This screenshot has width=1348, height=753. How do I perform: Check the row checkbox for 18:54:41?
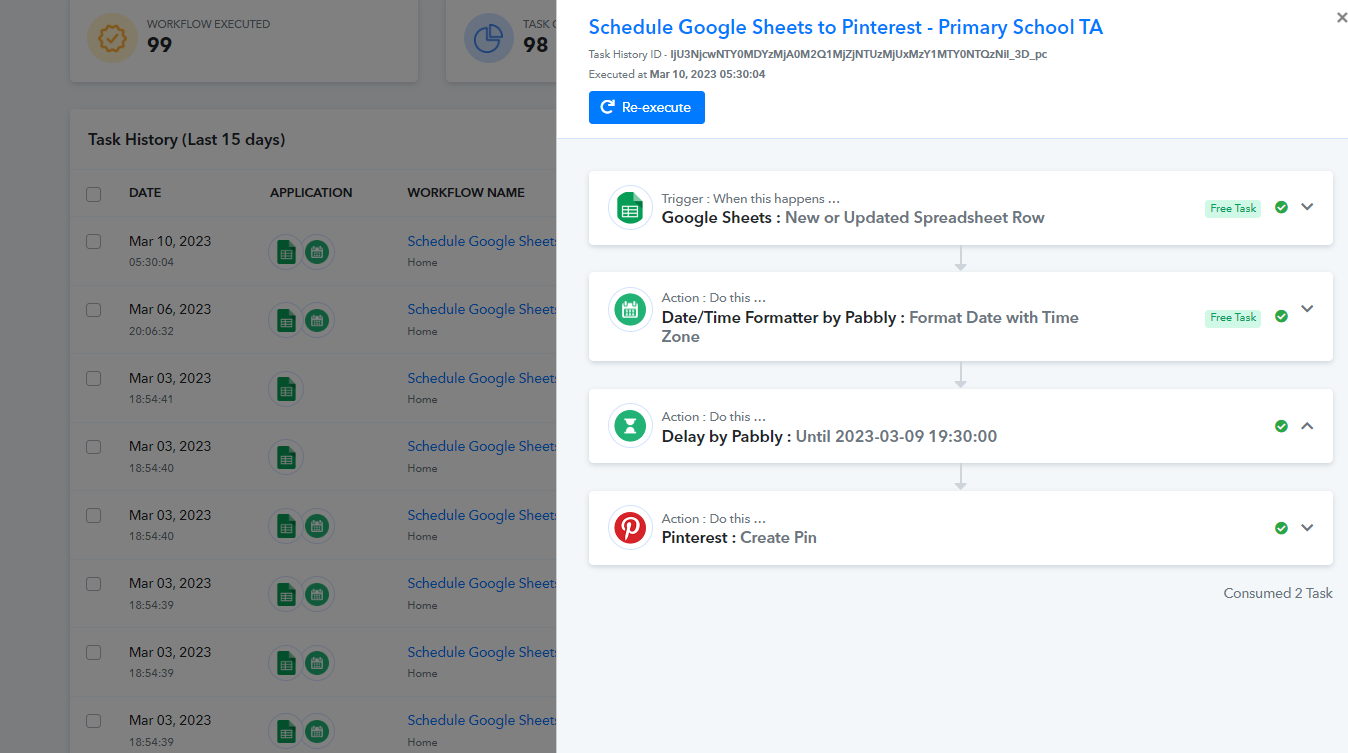click(x=94, y=378)
